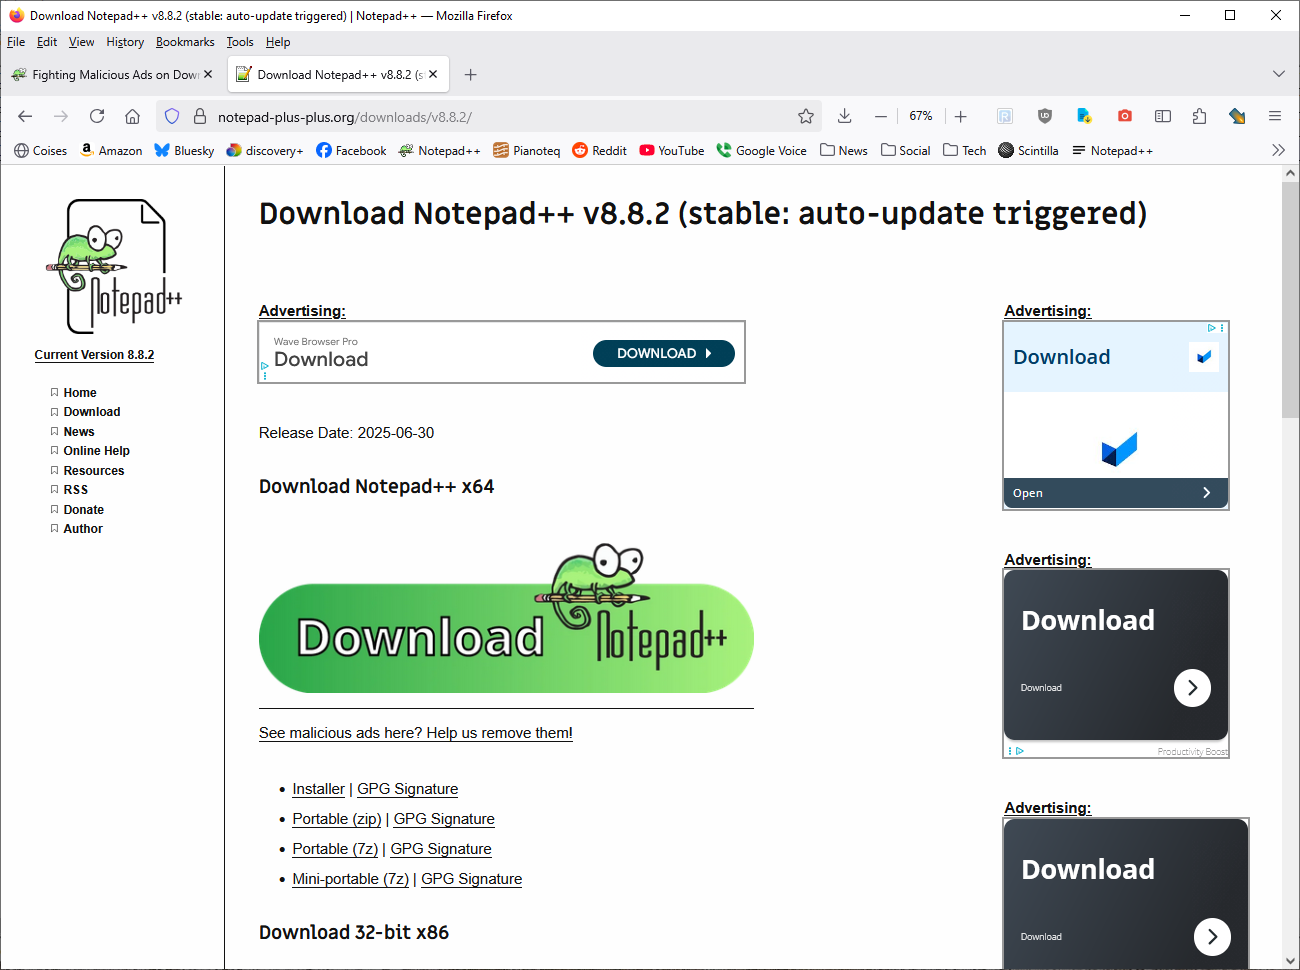Download the Mini-portable (7z) link

pos(351,879)
